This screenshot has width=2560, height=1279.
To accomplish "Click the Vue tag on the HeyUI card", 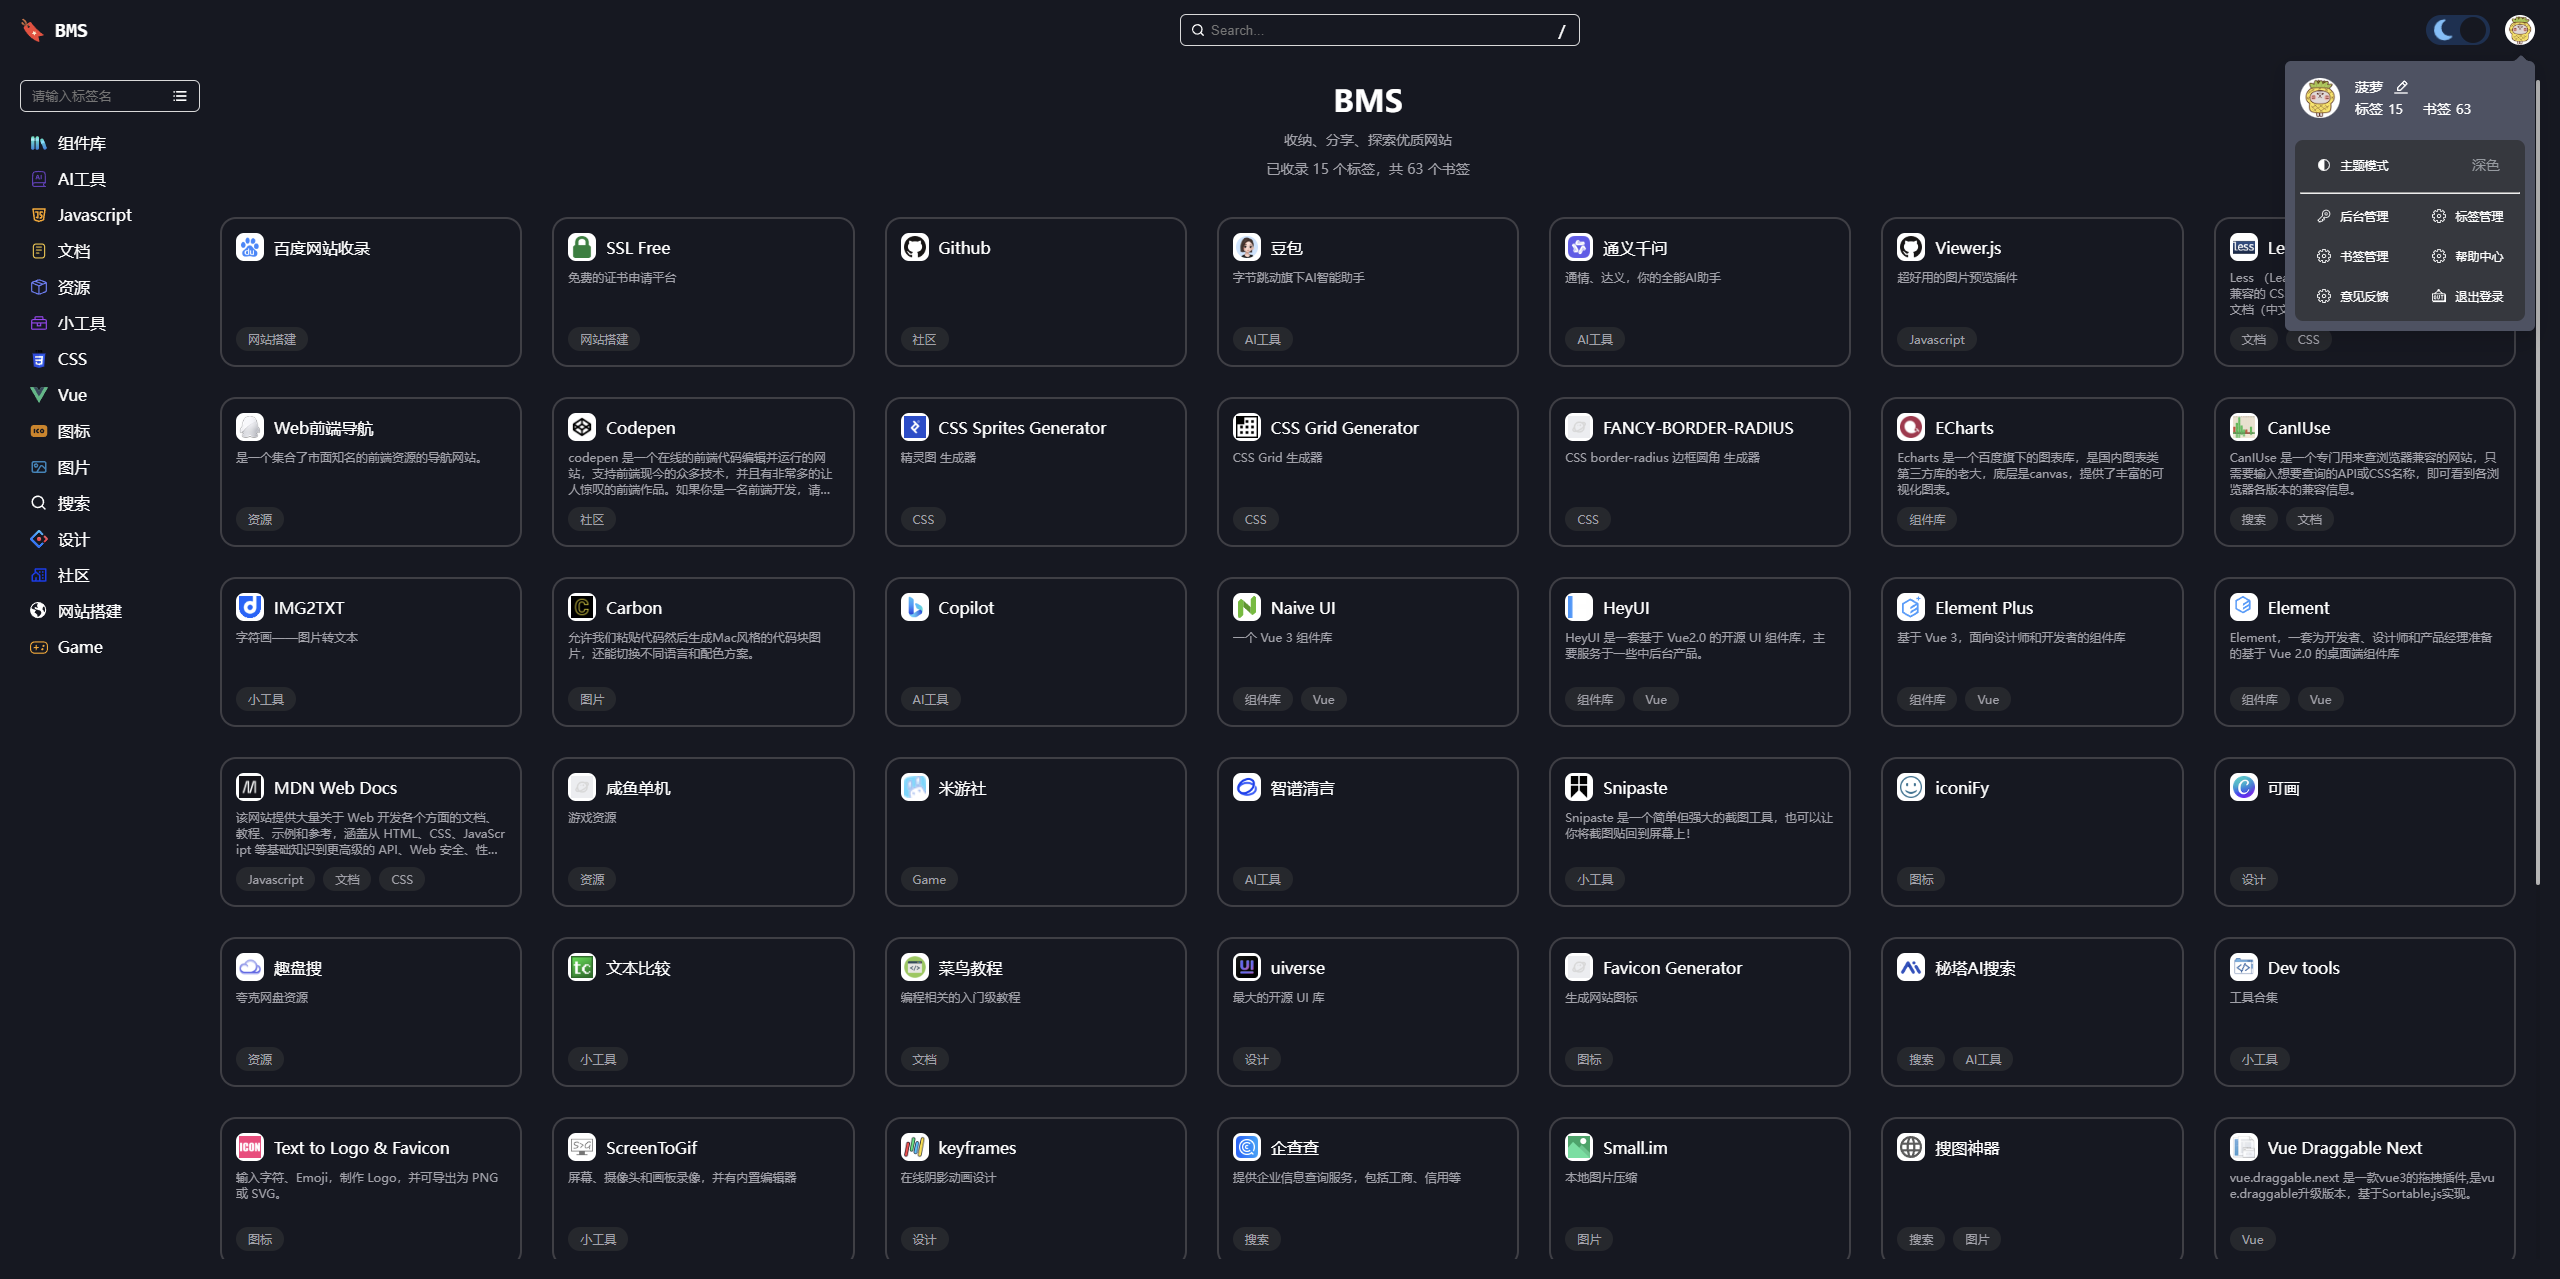I will [x=1655, y=699].
